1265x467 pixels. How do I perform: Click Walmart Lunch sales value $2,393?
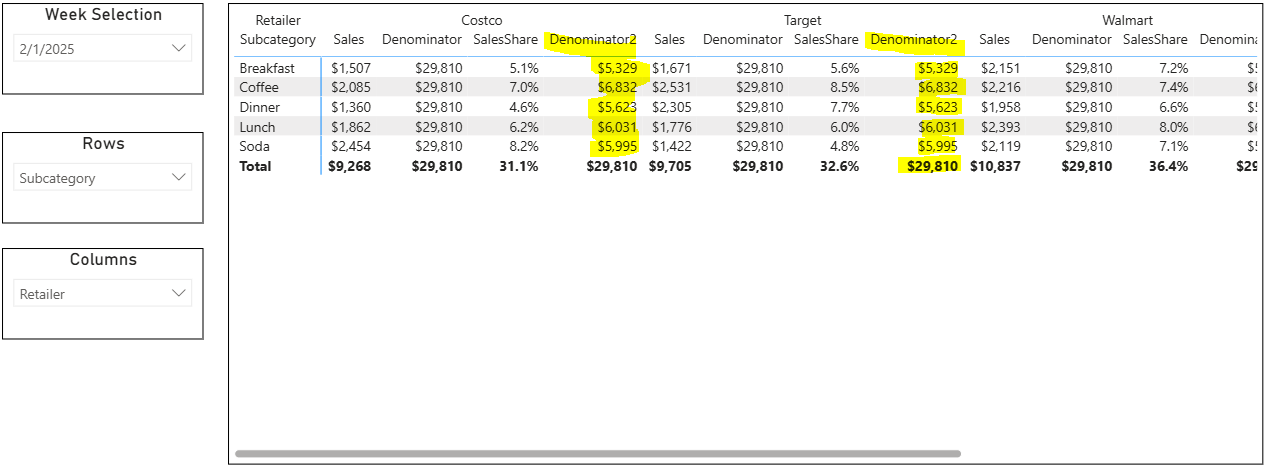tap(1000, 127)
